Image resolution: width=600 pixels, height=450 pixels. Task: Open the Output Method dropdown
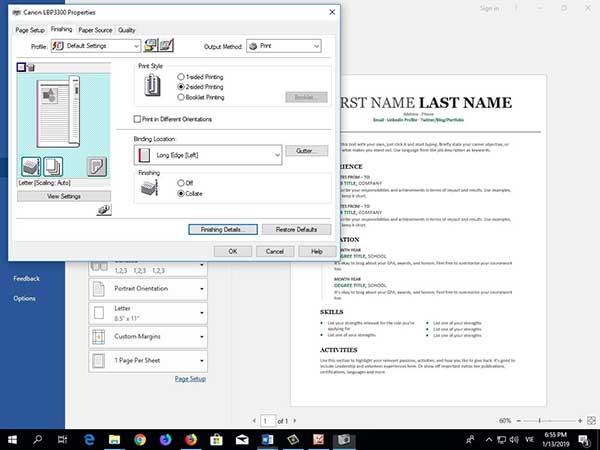[x=284, y=46]
